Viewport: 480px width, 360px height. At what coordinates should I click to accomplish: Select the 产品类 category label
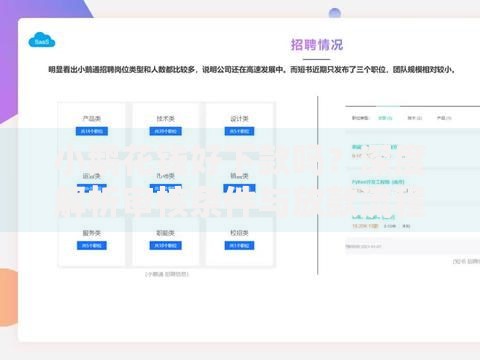point(92,118)
